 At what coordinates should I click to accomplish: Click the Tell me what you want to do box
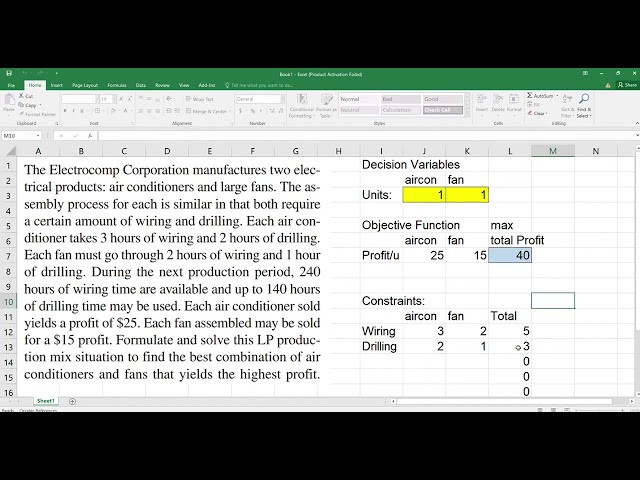click(x=260, y=85)
